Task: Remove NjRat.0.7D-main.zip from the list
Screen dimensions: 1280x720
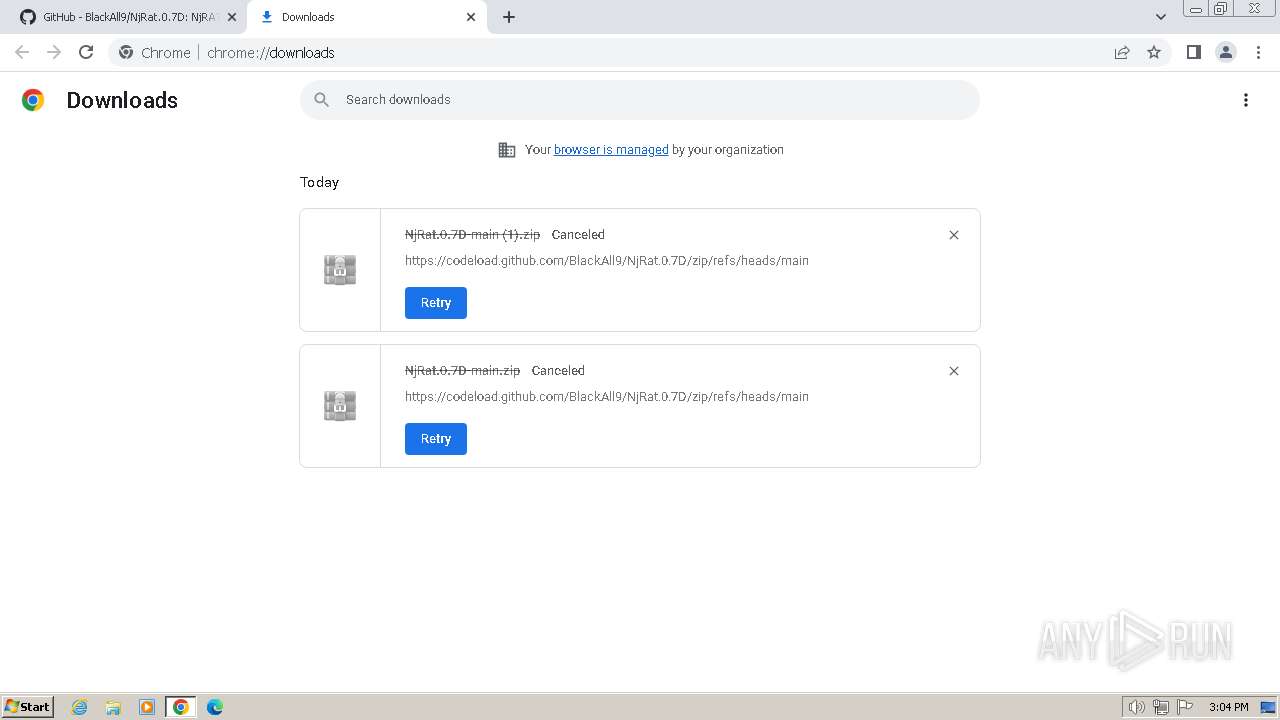Action: tap(954, 371)
